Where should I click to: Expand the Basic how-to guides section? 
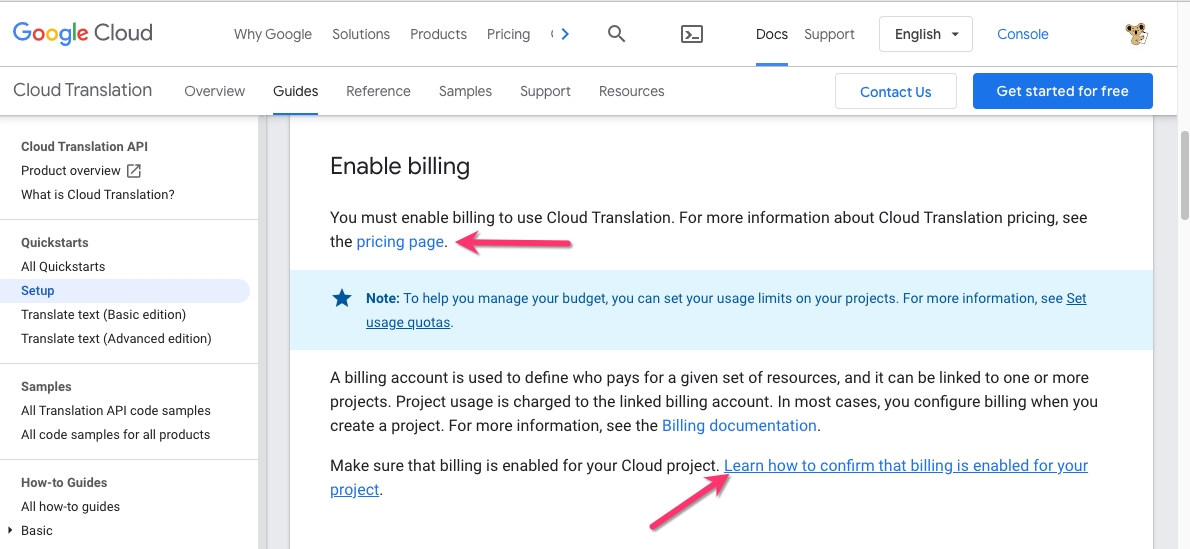pos(10,530)
